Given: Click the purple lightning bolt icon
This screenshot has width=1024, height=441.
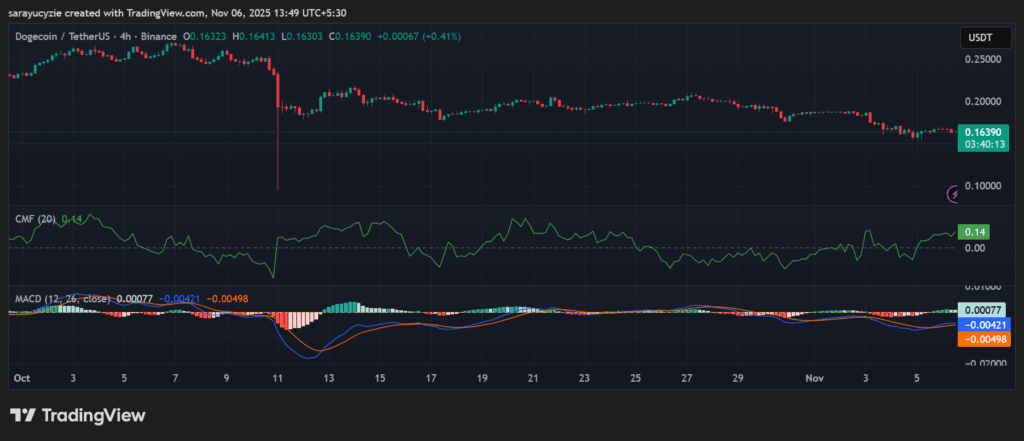Looking at the screenshot, I should [x=954, y=193].
